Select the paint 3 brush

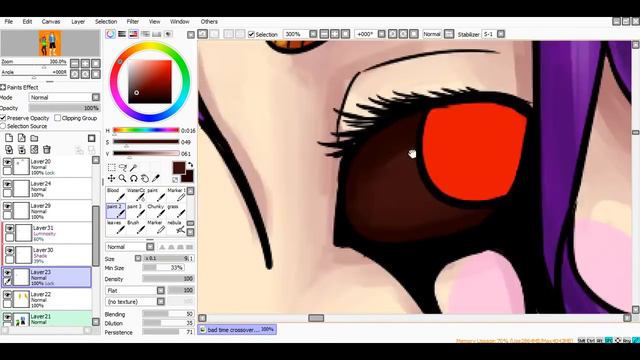point(136,211)
